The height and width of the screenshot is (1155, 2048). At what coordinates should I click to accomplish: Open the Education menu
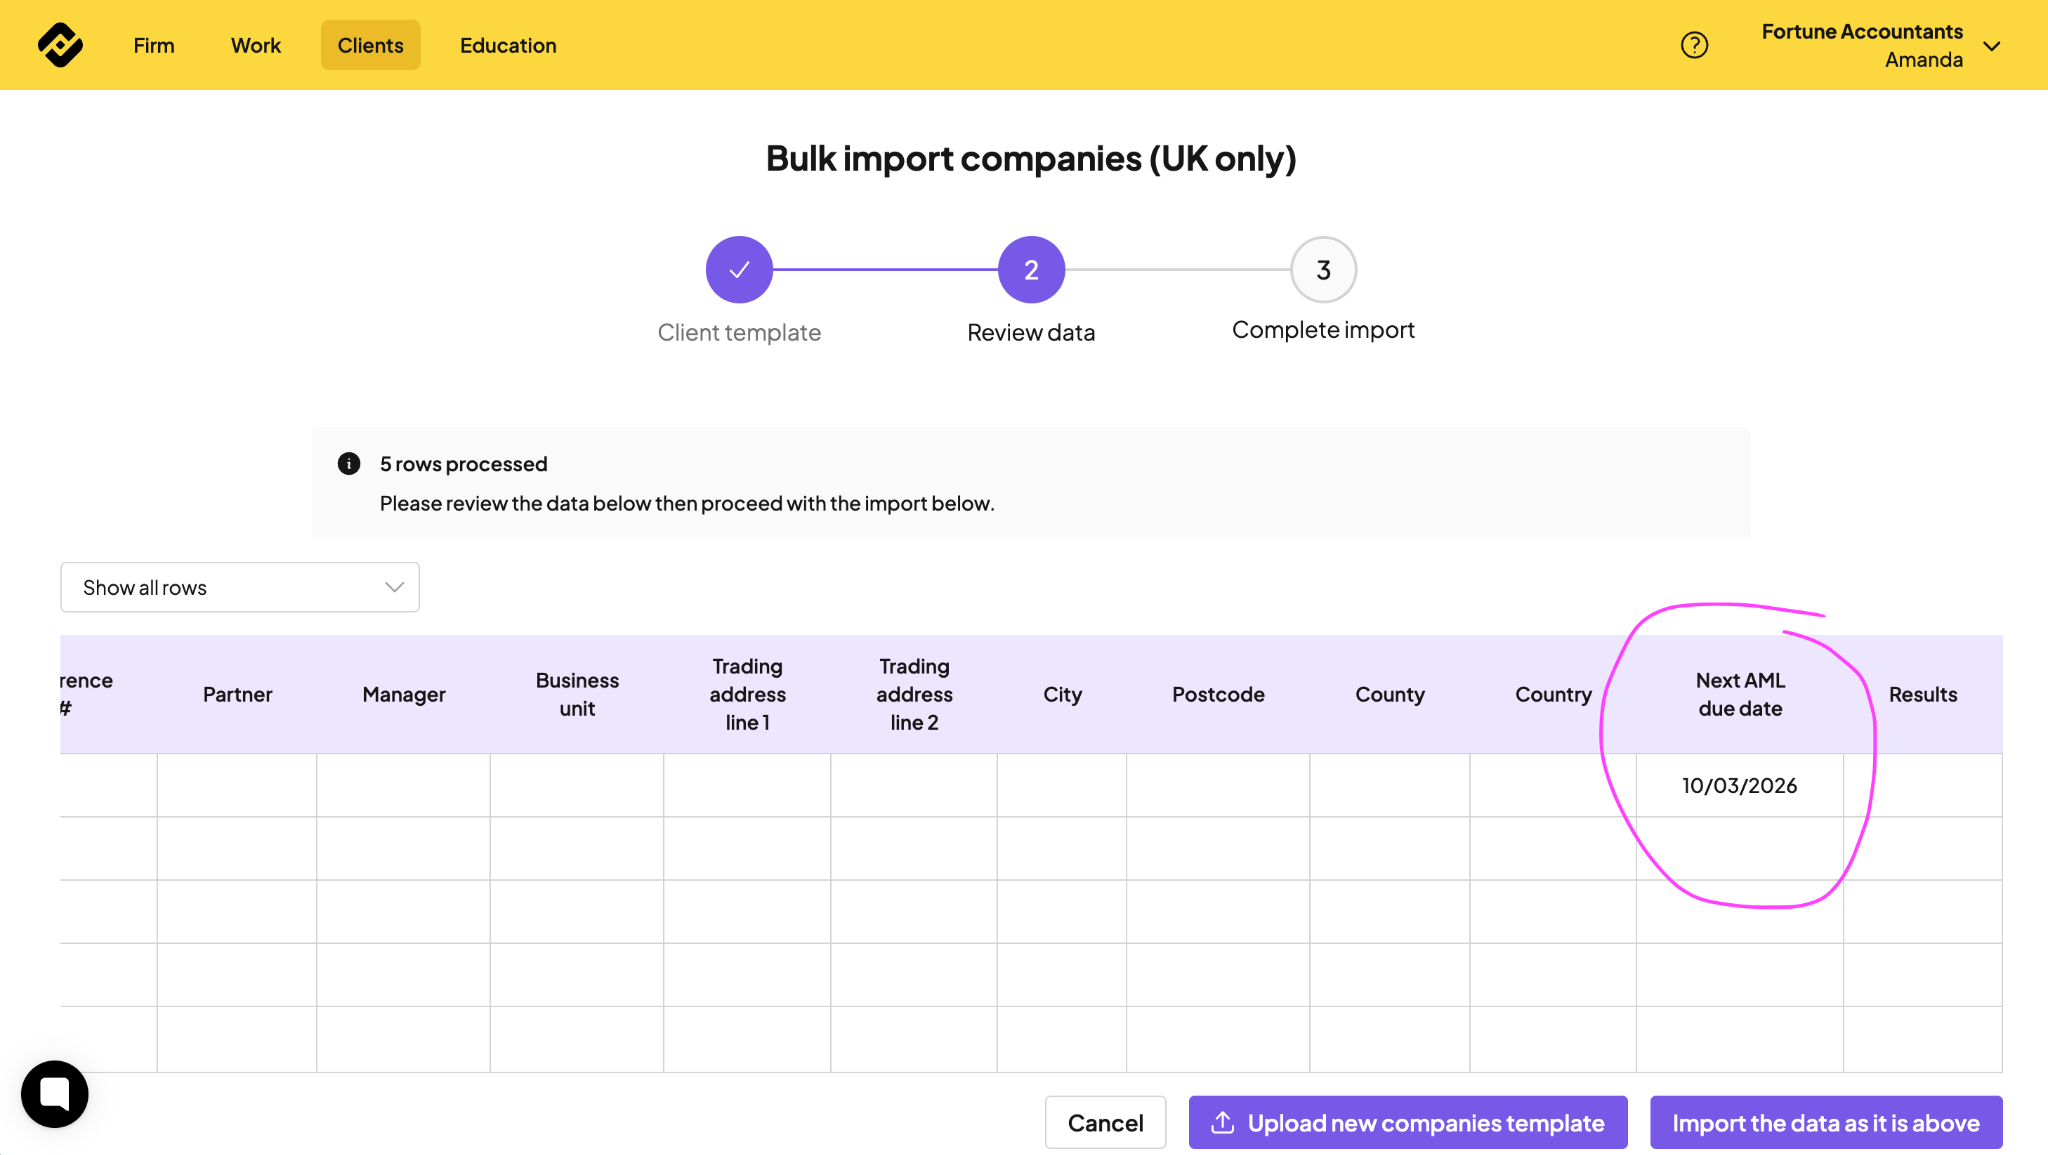[x=508, y=45]
